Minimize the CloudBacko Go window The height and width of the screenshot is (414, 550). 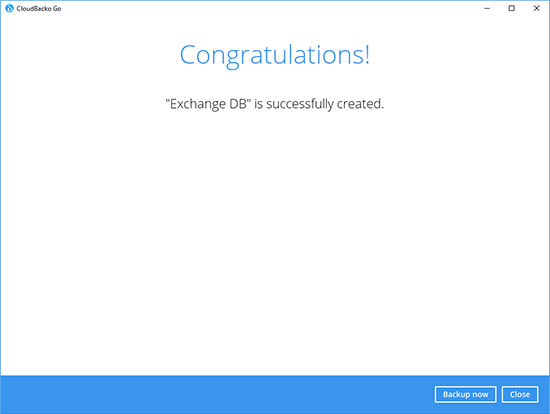point(487,8)
